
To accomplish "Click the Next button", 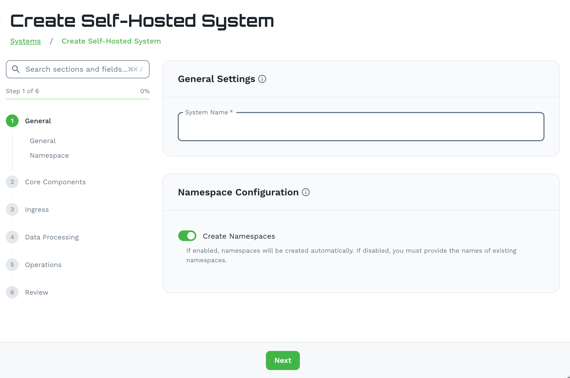I will click(283, 361).
